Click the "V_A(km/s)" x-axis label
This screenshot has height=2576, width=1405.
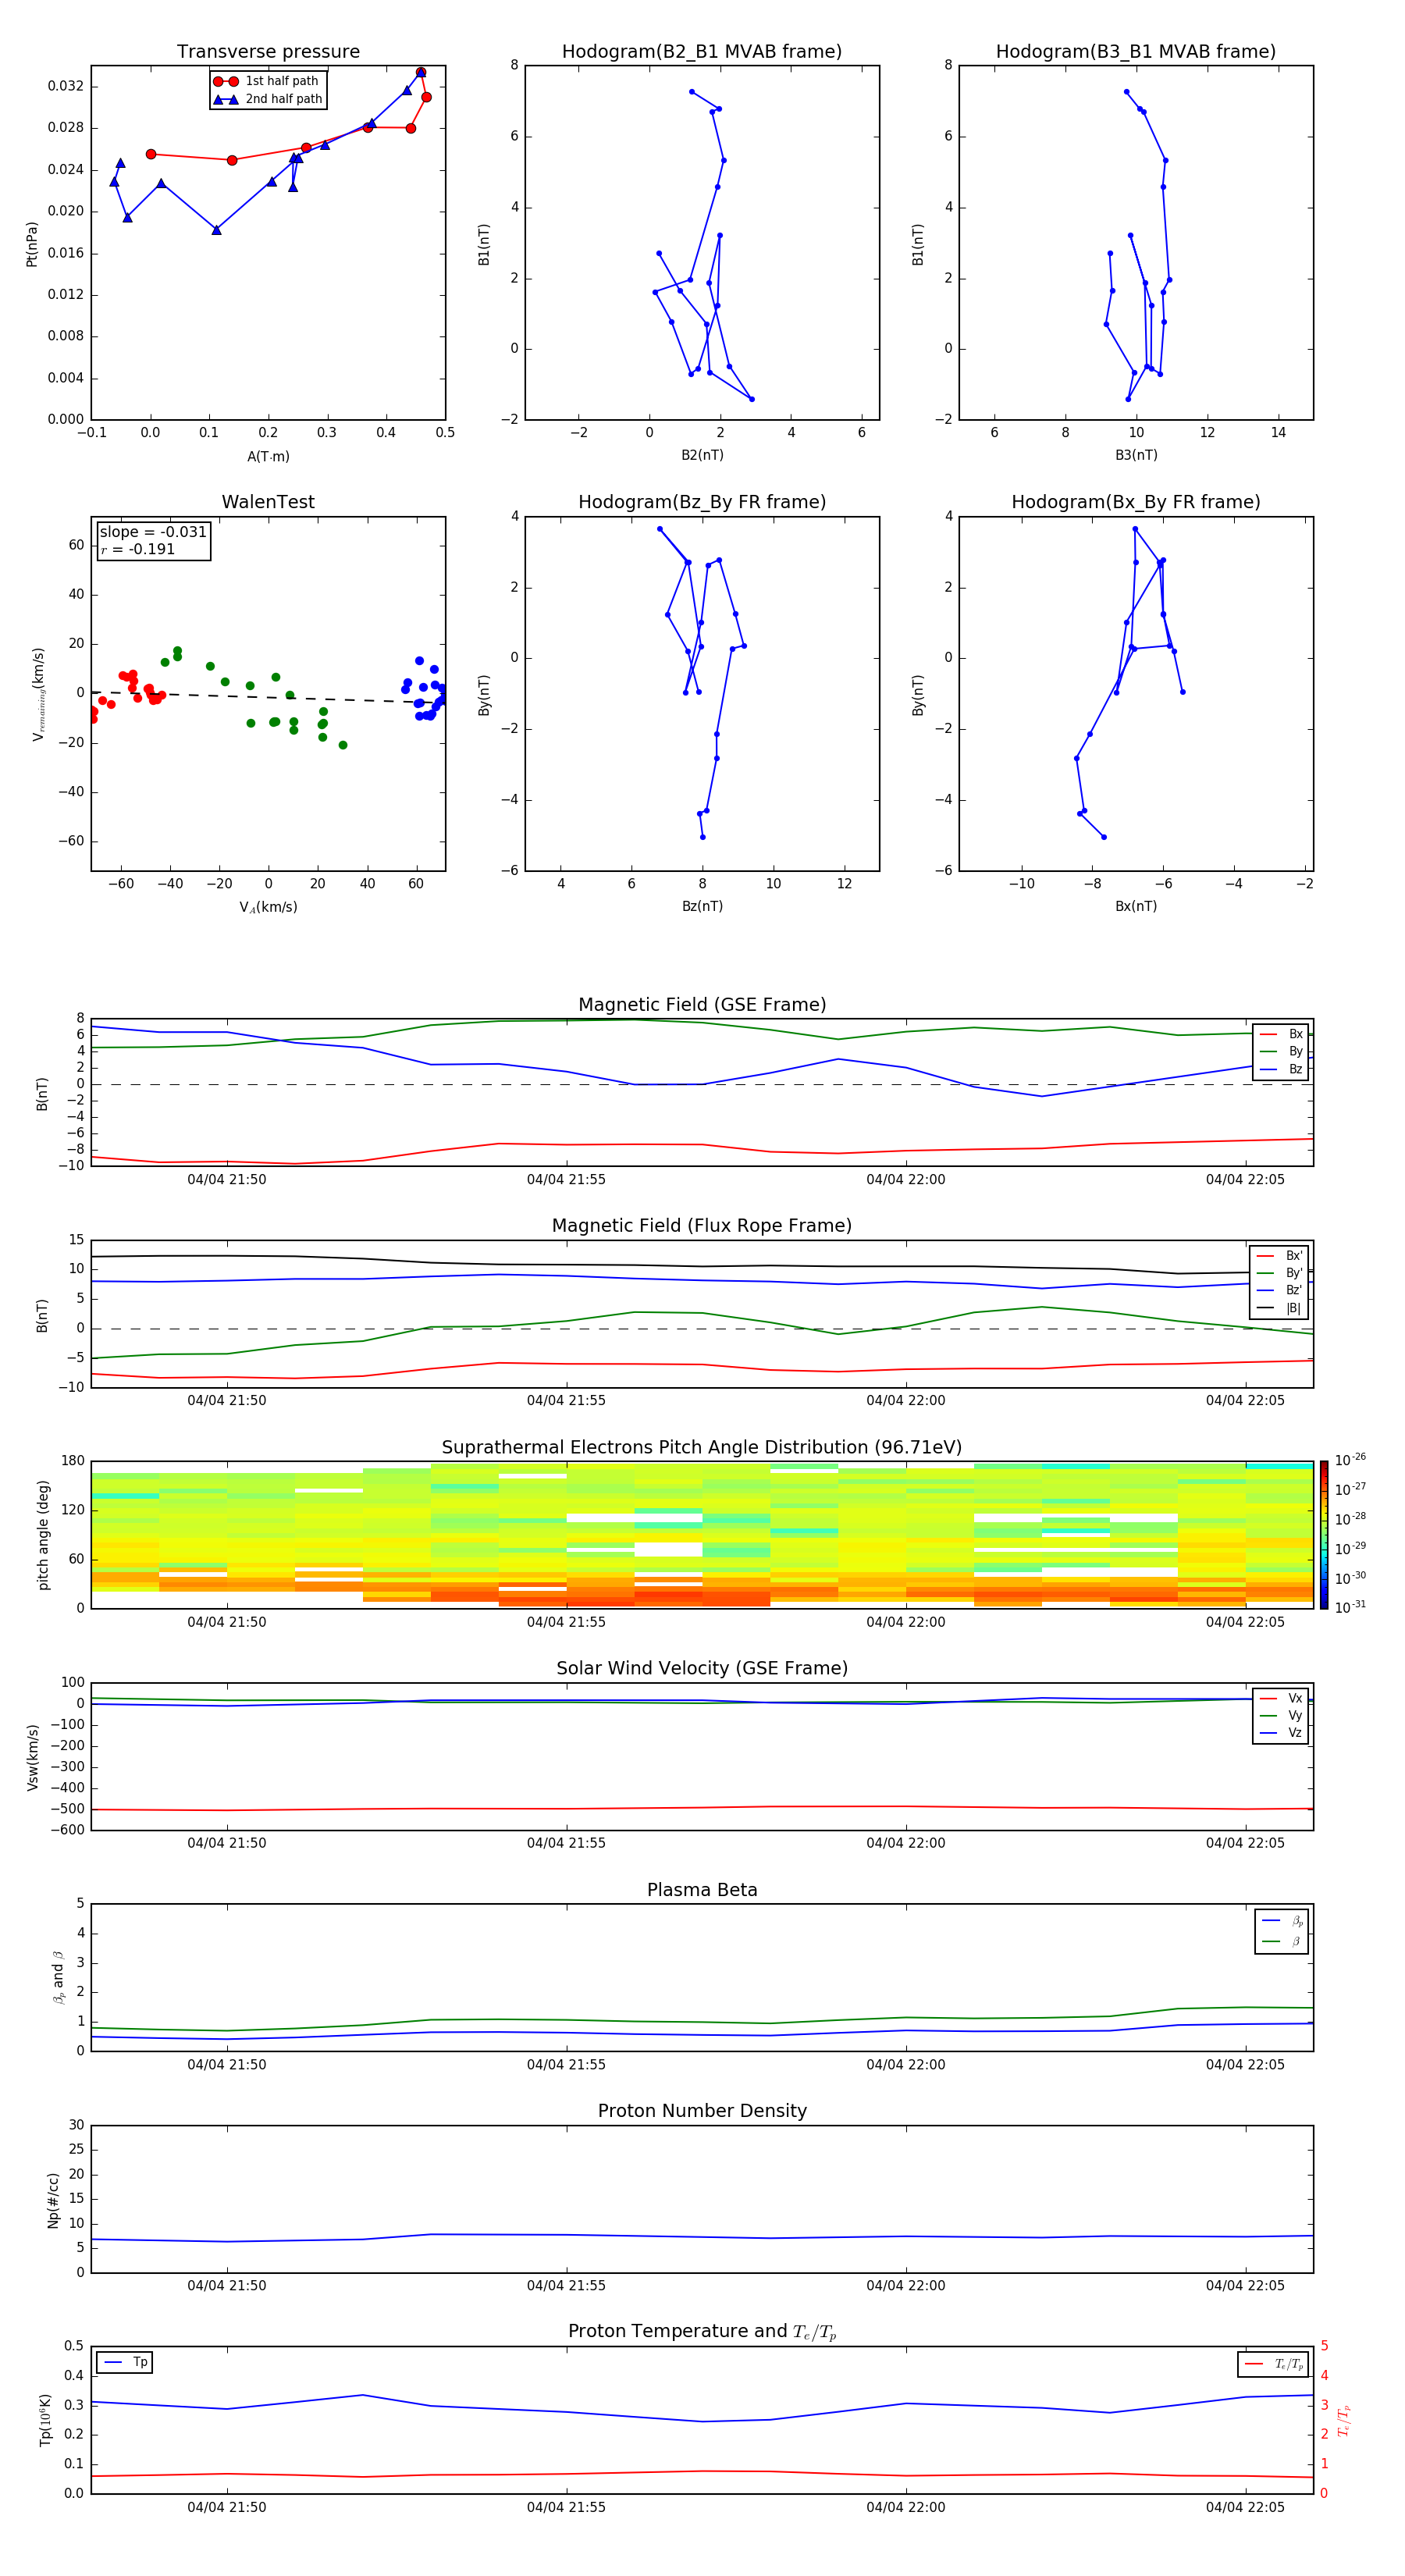coord(268,907)
